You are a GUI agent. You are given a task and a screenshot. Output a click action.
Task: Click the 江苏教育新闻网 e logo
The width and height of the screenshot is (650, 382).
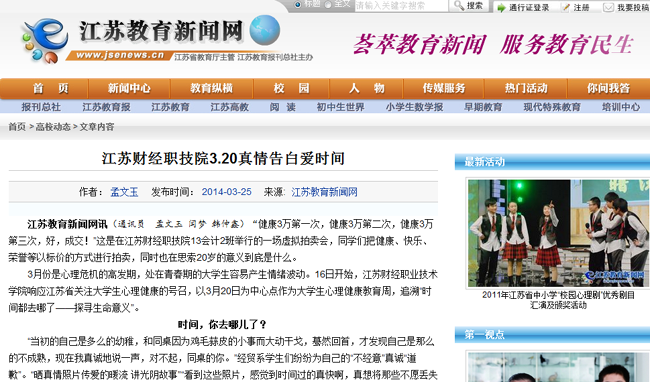[x=45, y=40]
